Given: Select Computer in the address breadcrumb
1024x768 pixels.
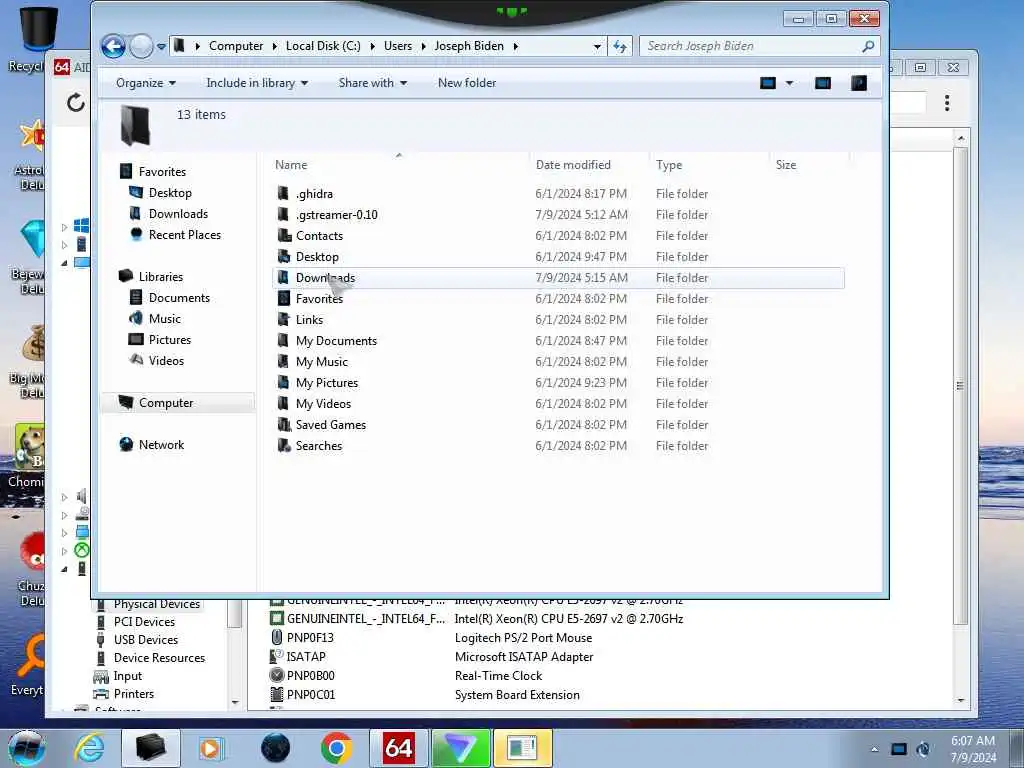Looking at the screenshot, I should pyautogui.click(x=236, y=46).
